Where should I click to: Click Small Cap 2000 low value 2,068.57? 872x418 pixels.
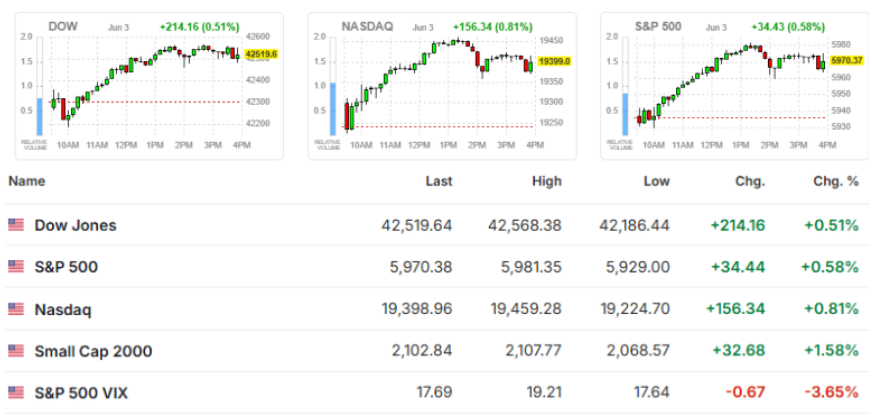(638, 351)
